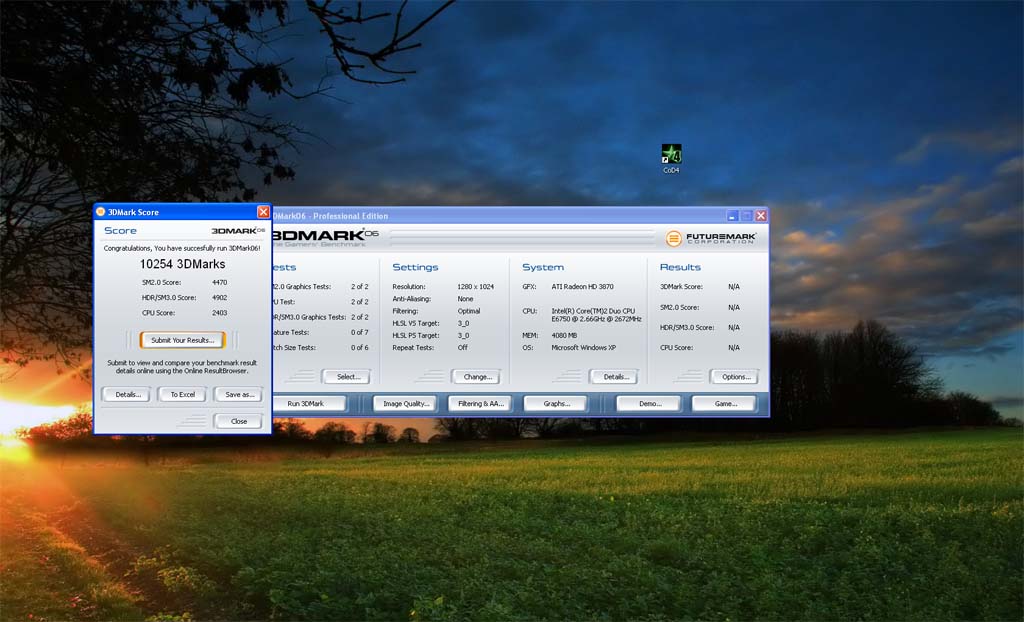The image size is (1024, 622).
Task: Open Select... in the Tests section
Action: coord(346,377)
